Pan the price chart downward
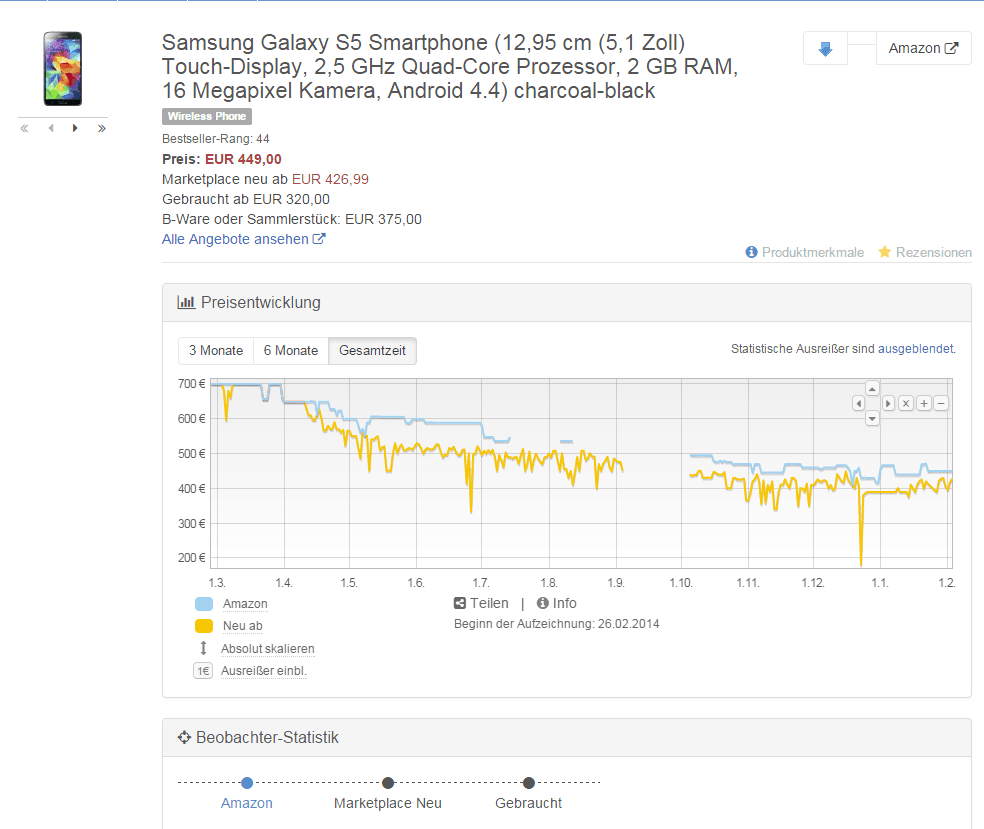The image size is (984, 829). point(872,419)
